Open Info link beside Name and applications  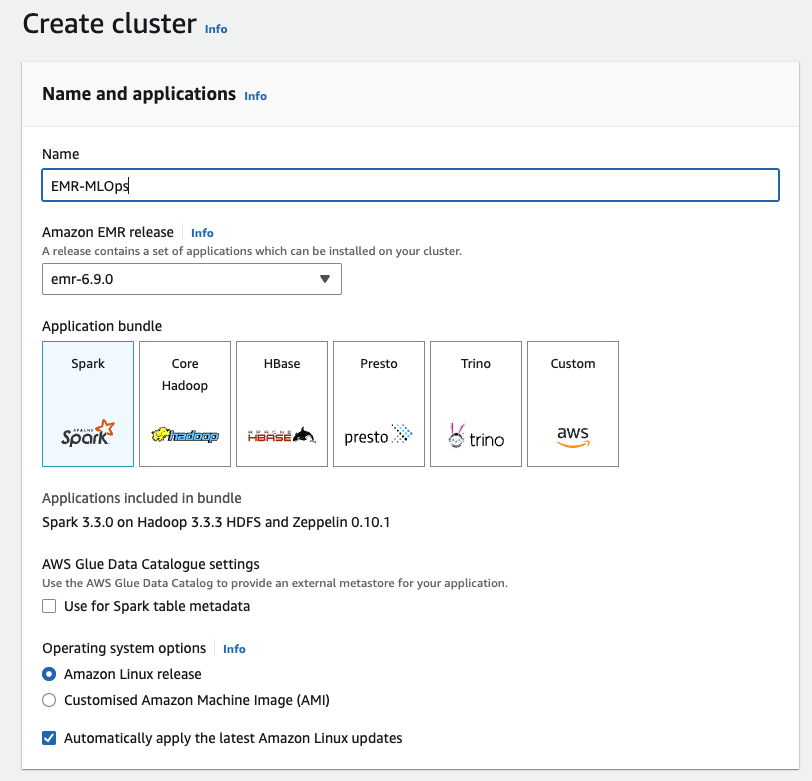255,96
